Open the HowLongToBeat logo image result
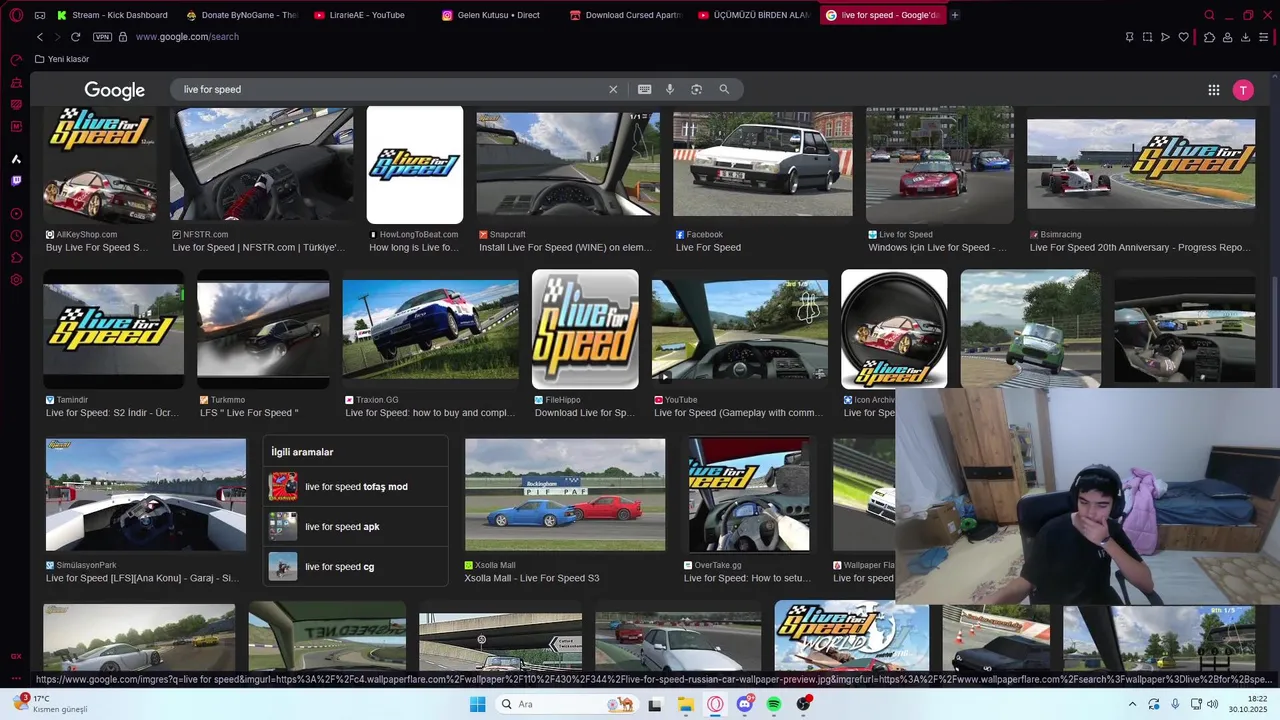Screen dimensions: 1280x720 [x=415, y=165]
